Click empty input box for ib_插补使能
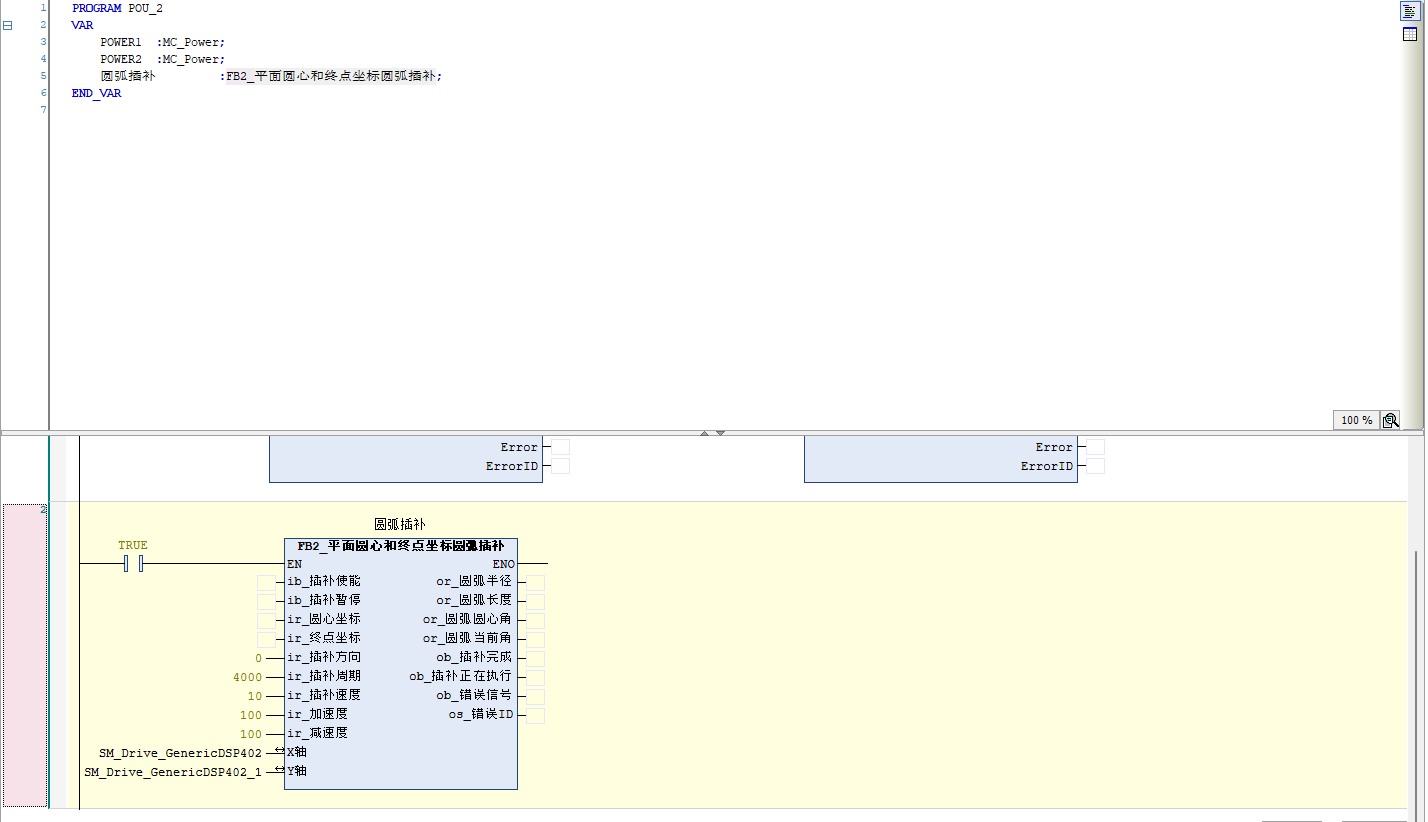The image size is (1428, 822). pyautogui.click(x=266, y=582)
